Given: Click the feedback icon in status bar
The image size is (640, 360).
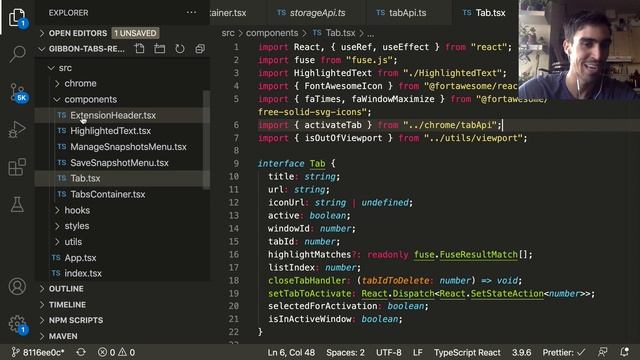Looking at the screenshot, I should coord(602,352).
